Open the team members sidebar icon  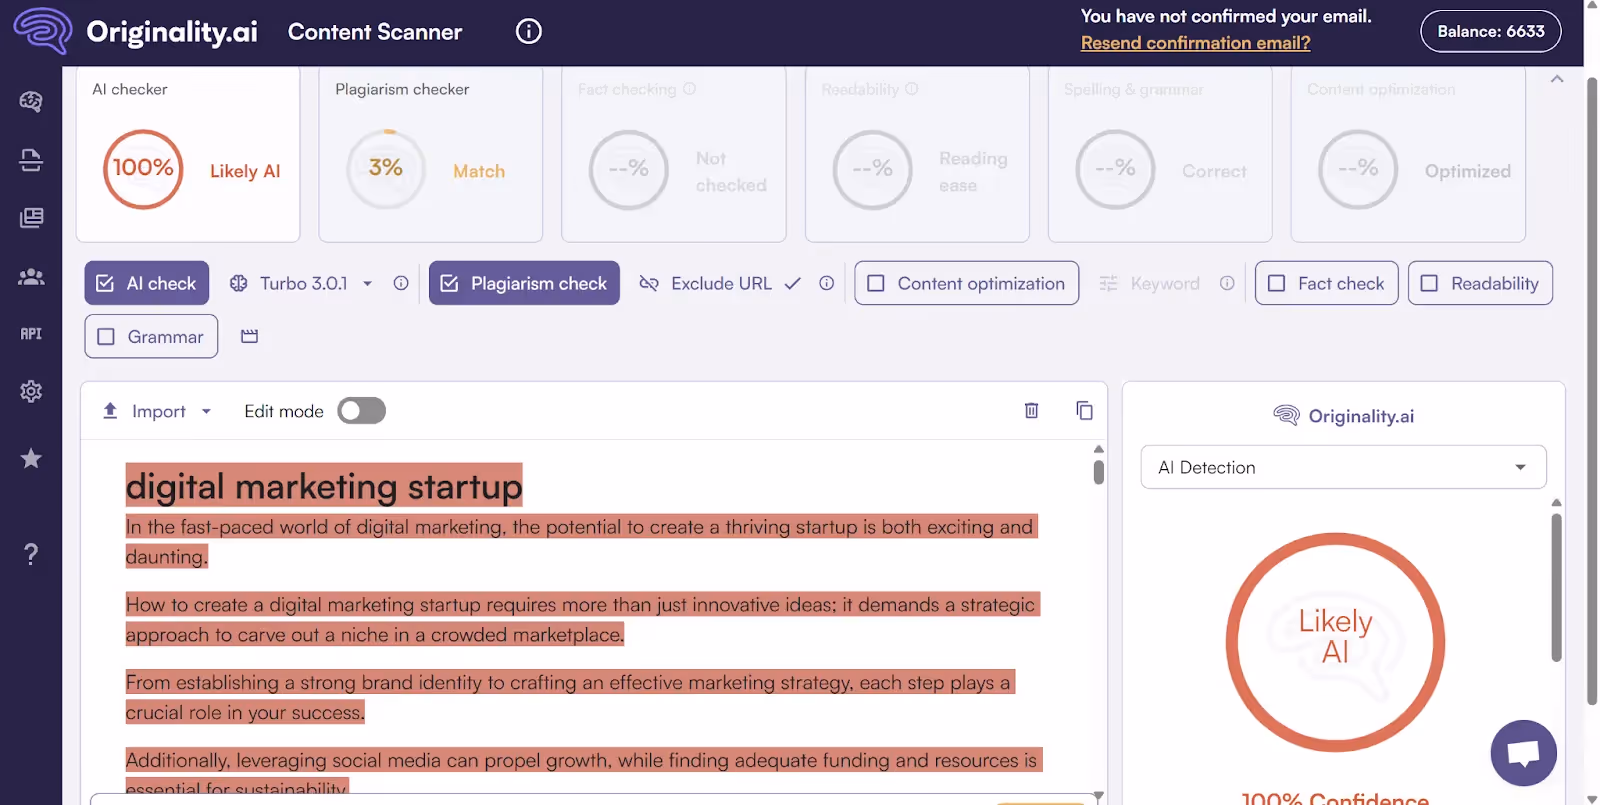pos(31,277)
